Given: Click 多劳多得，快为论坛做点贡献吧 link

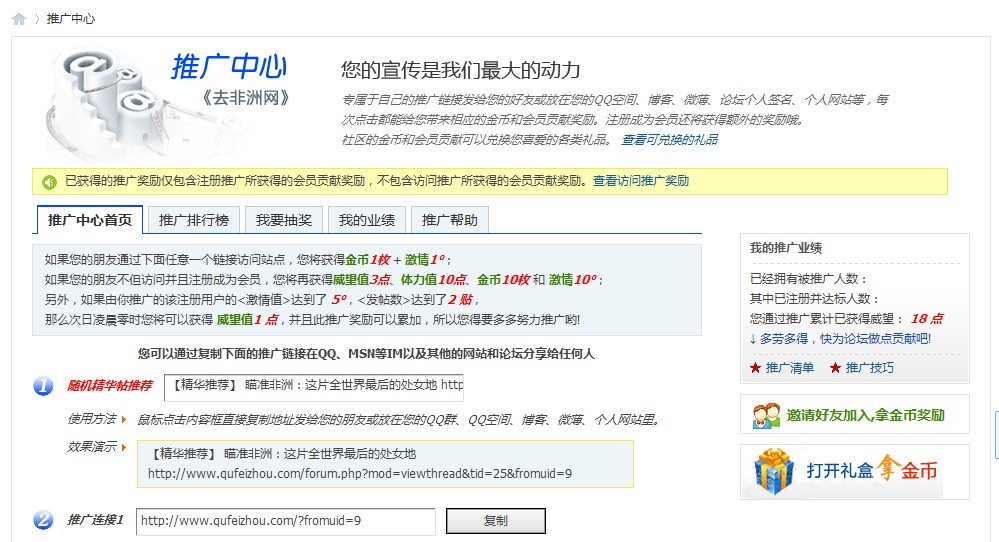Looking at the screenshot, I should [x=840, y=339].
